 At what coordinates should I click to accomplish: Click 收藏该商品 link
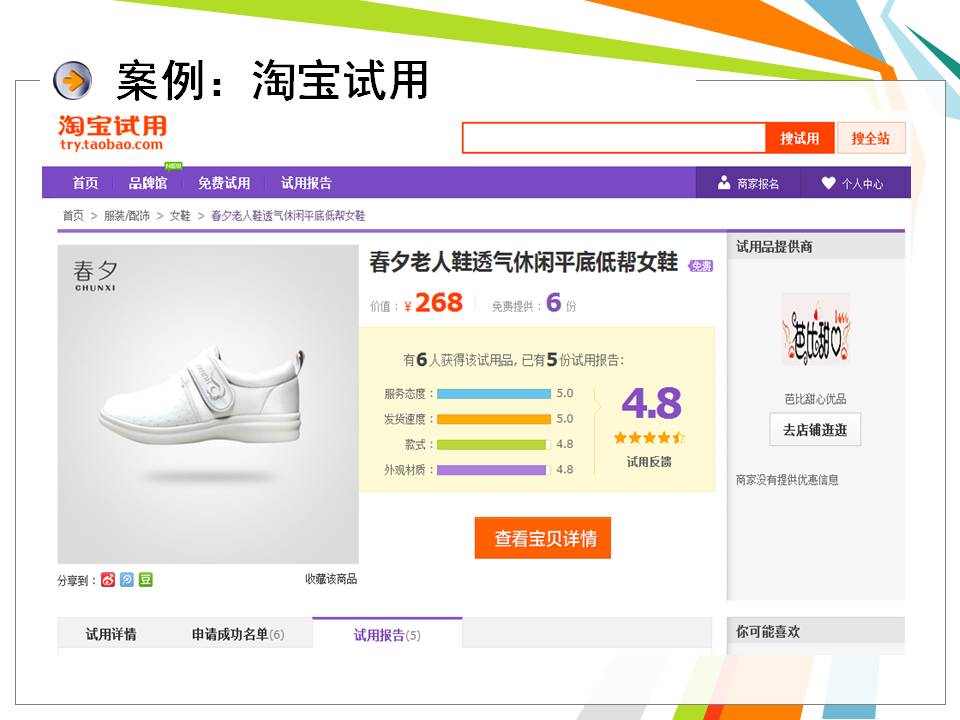(x=331, y=579)
